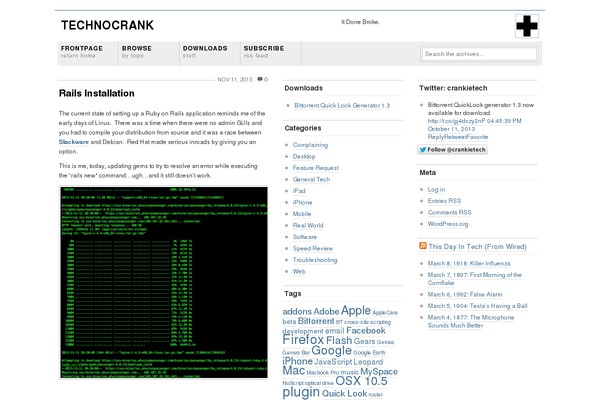Open the Web category
The height and width of the screenshot is (400, 600).
coord(299,271)
